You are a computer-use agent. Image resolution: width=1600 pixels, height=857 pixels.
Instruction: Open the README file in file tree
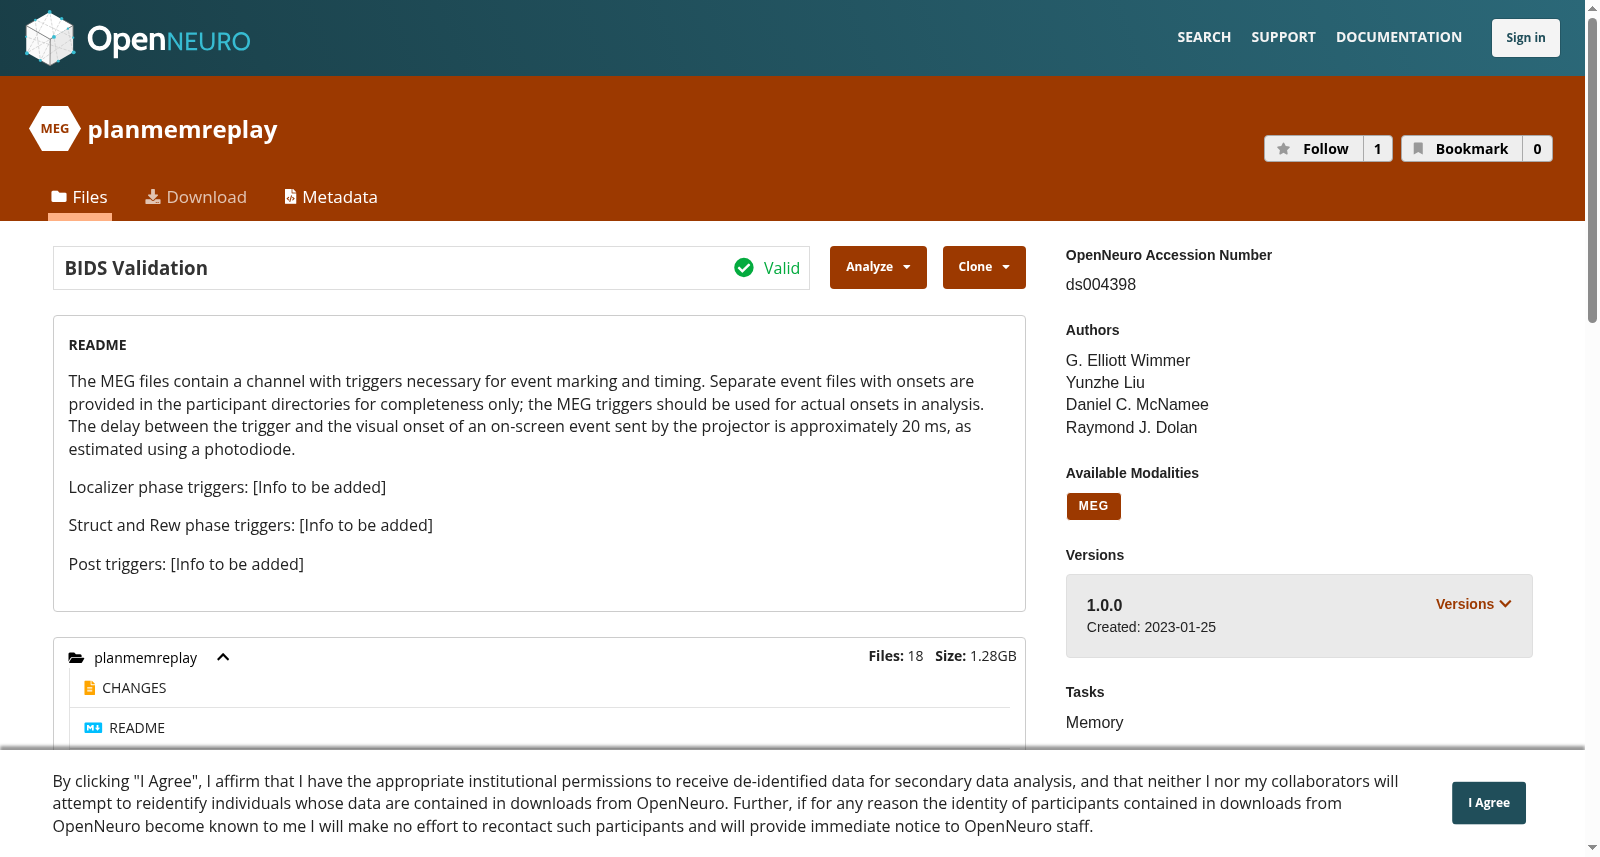pos(137,728)
